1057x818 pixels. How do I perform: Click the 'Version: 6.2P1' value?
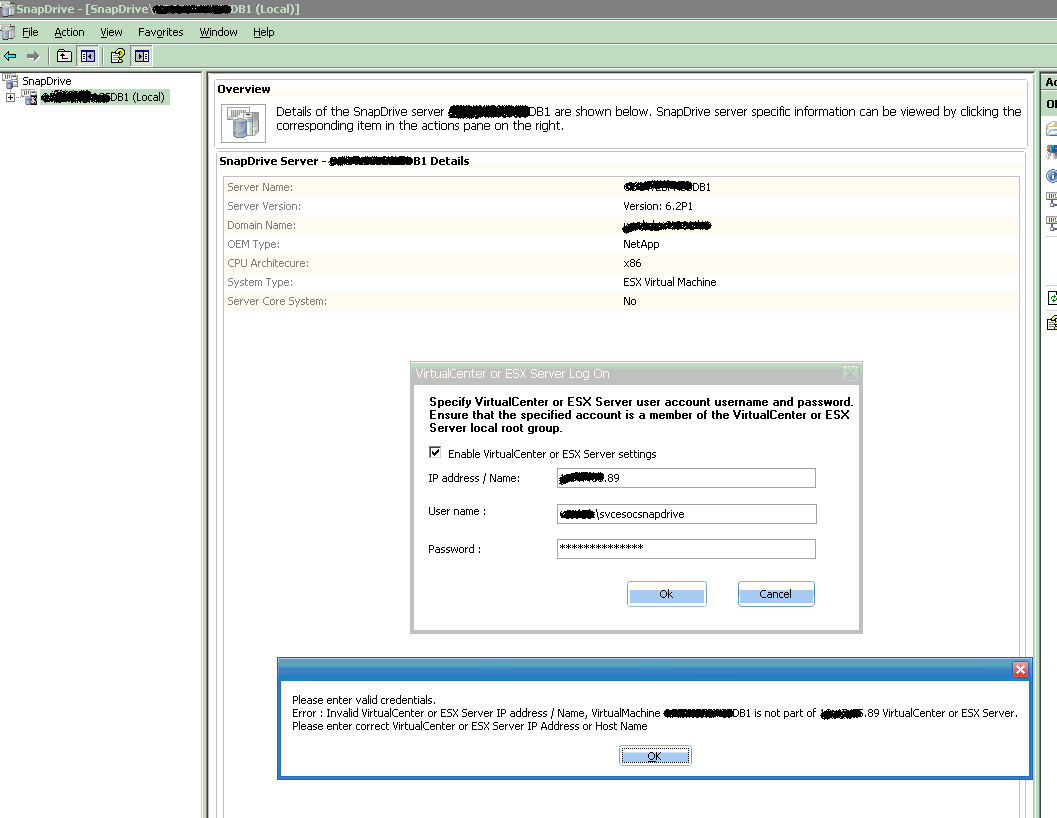[658, 206]
